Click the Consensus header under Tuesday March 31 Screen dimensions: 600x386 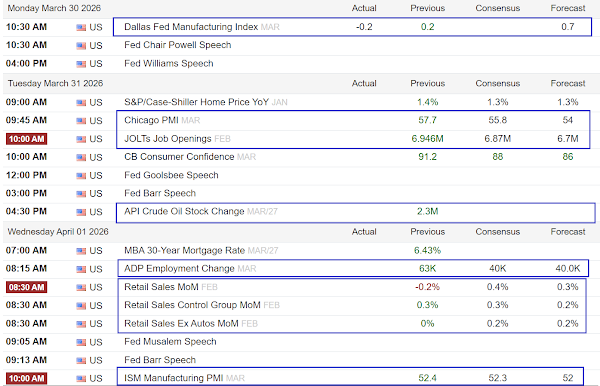click(497, 83)
